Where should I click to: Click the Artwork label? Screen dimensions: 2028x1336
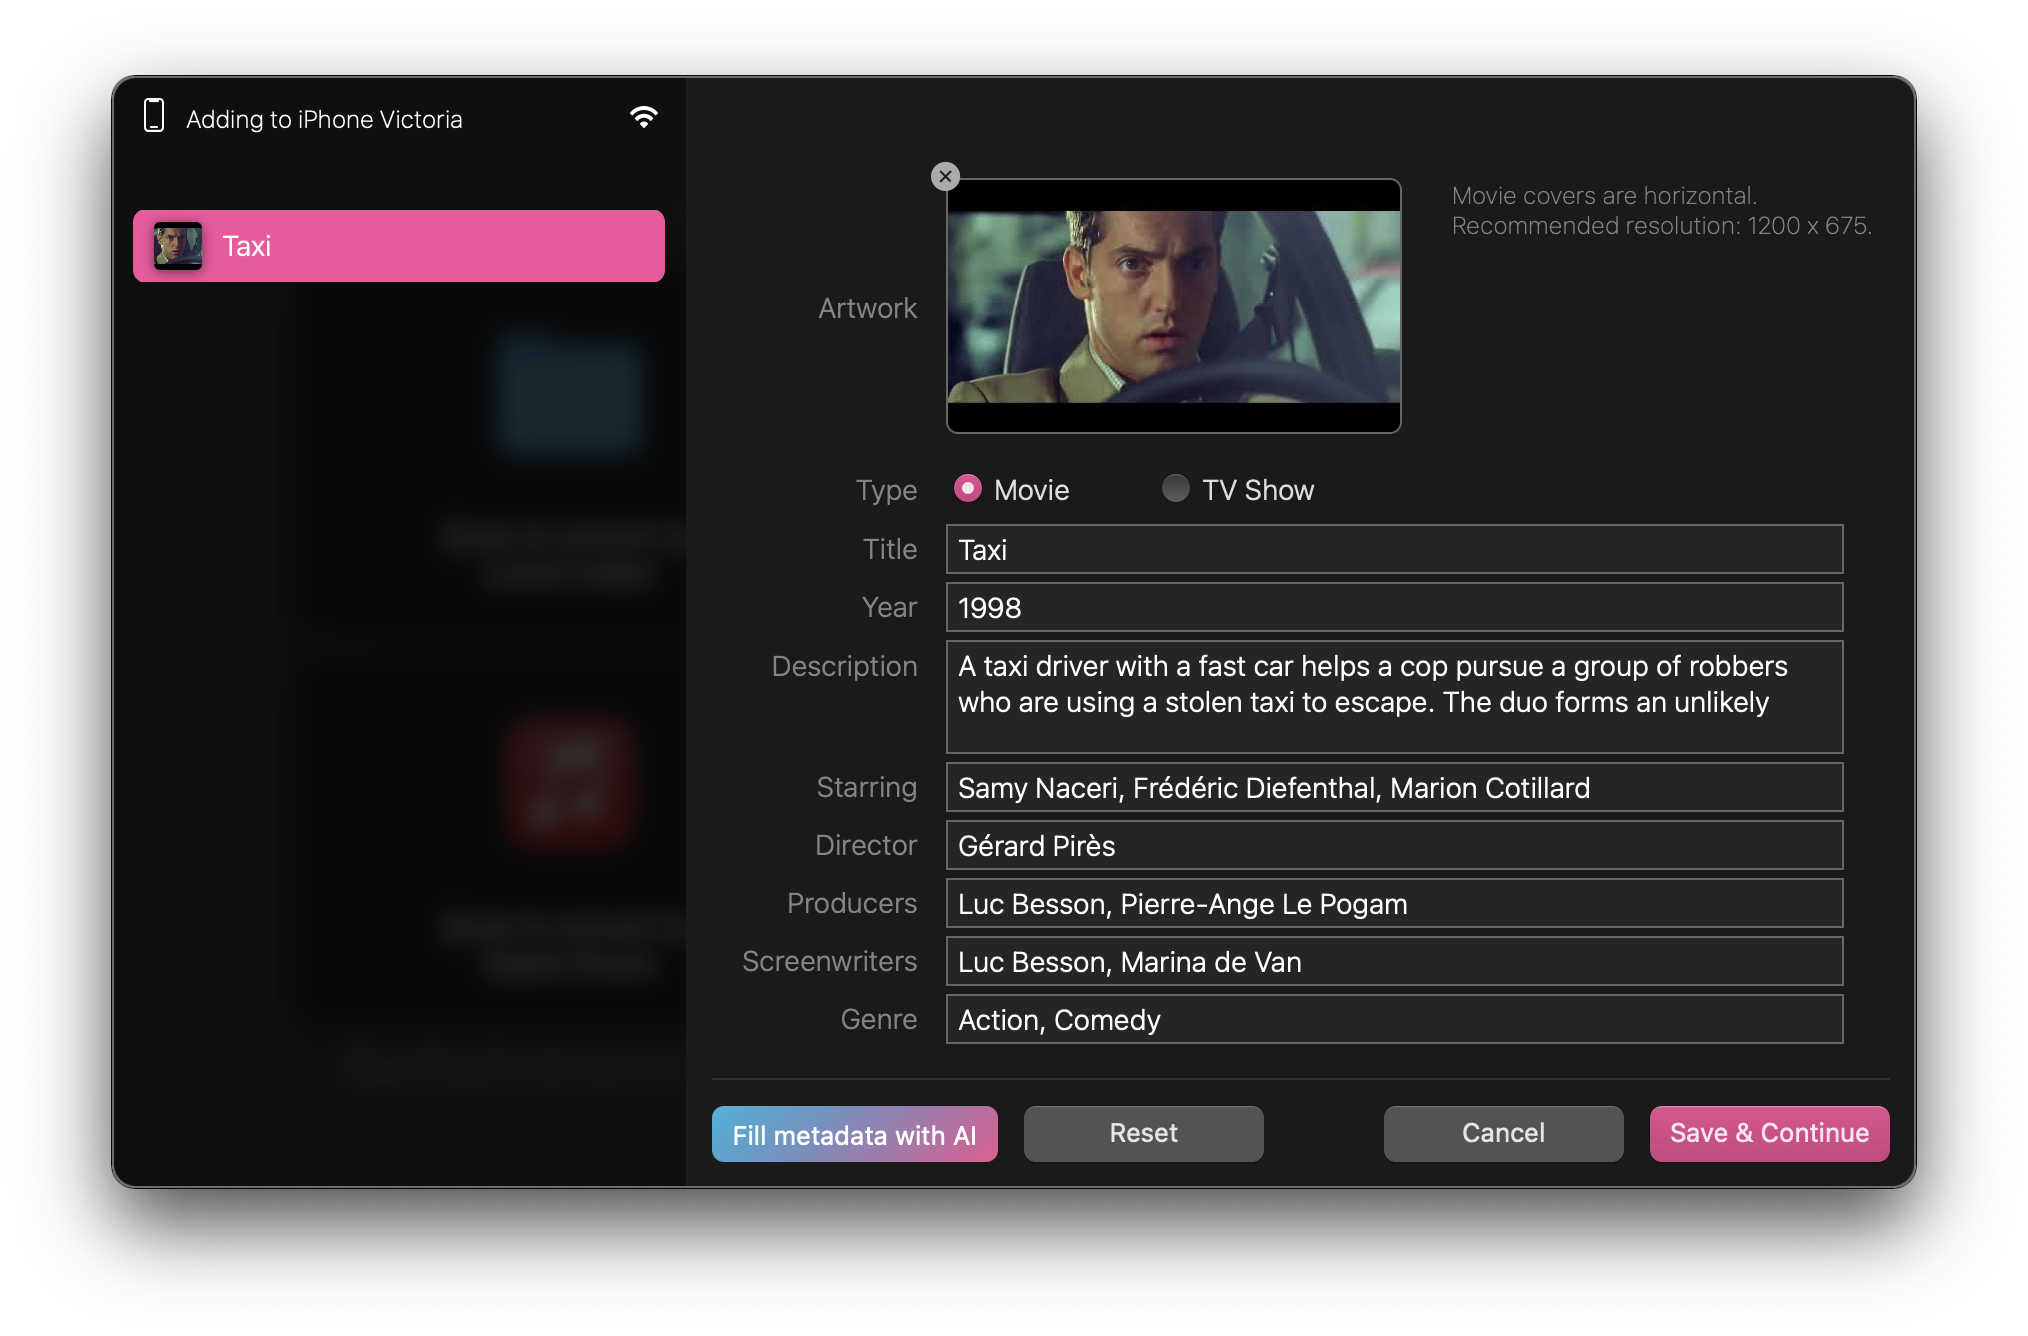(x=867, y=308)
